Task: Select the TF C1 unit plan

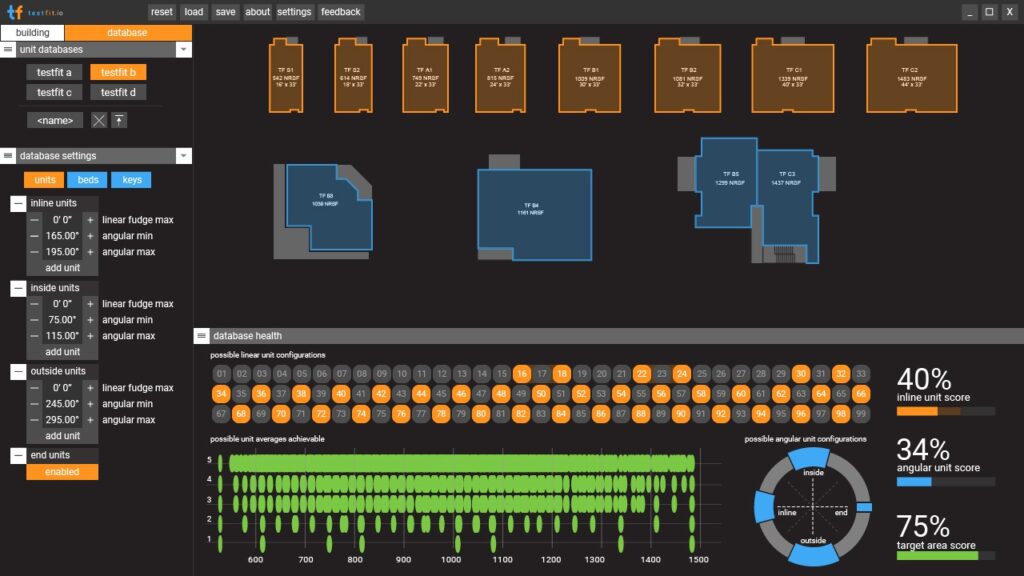Action: pyautogui.click(x=793, y=76)
